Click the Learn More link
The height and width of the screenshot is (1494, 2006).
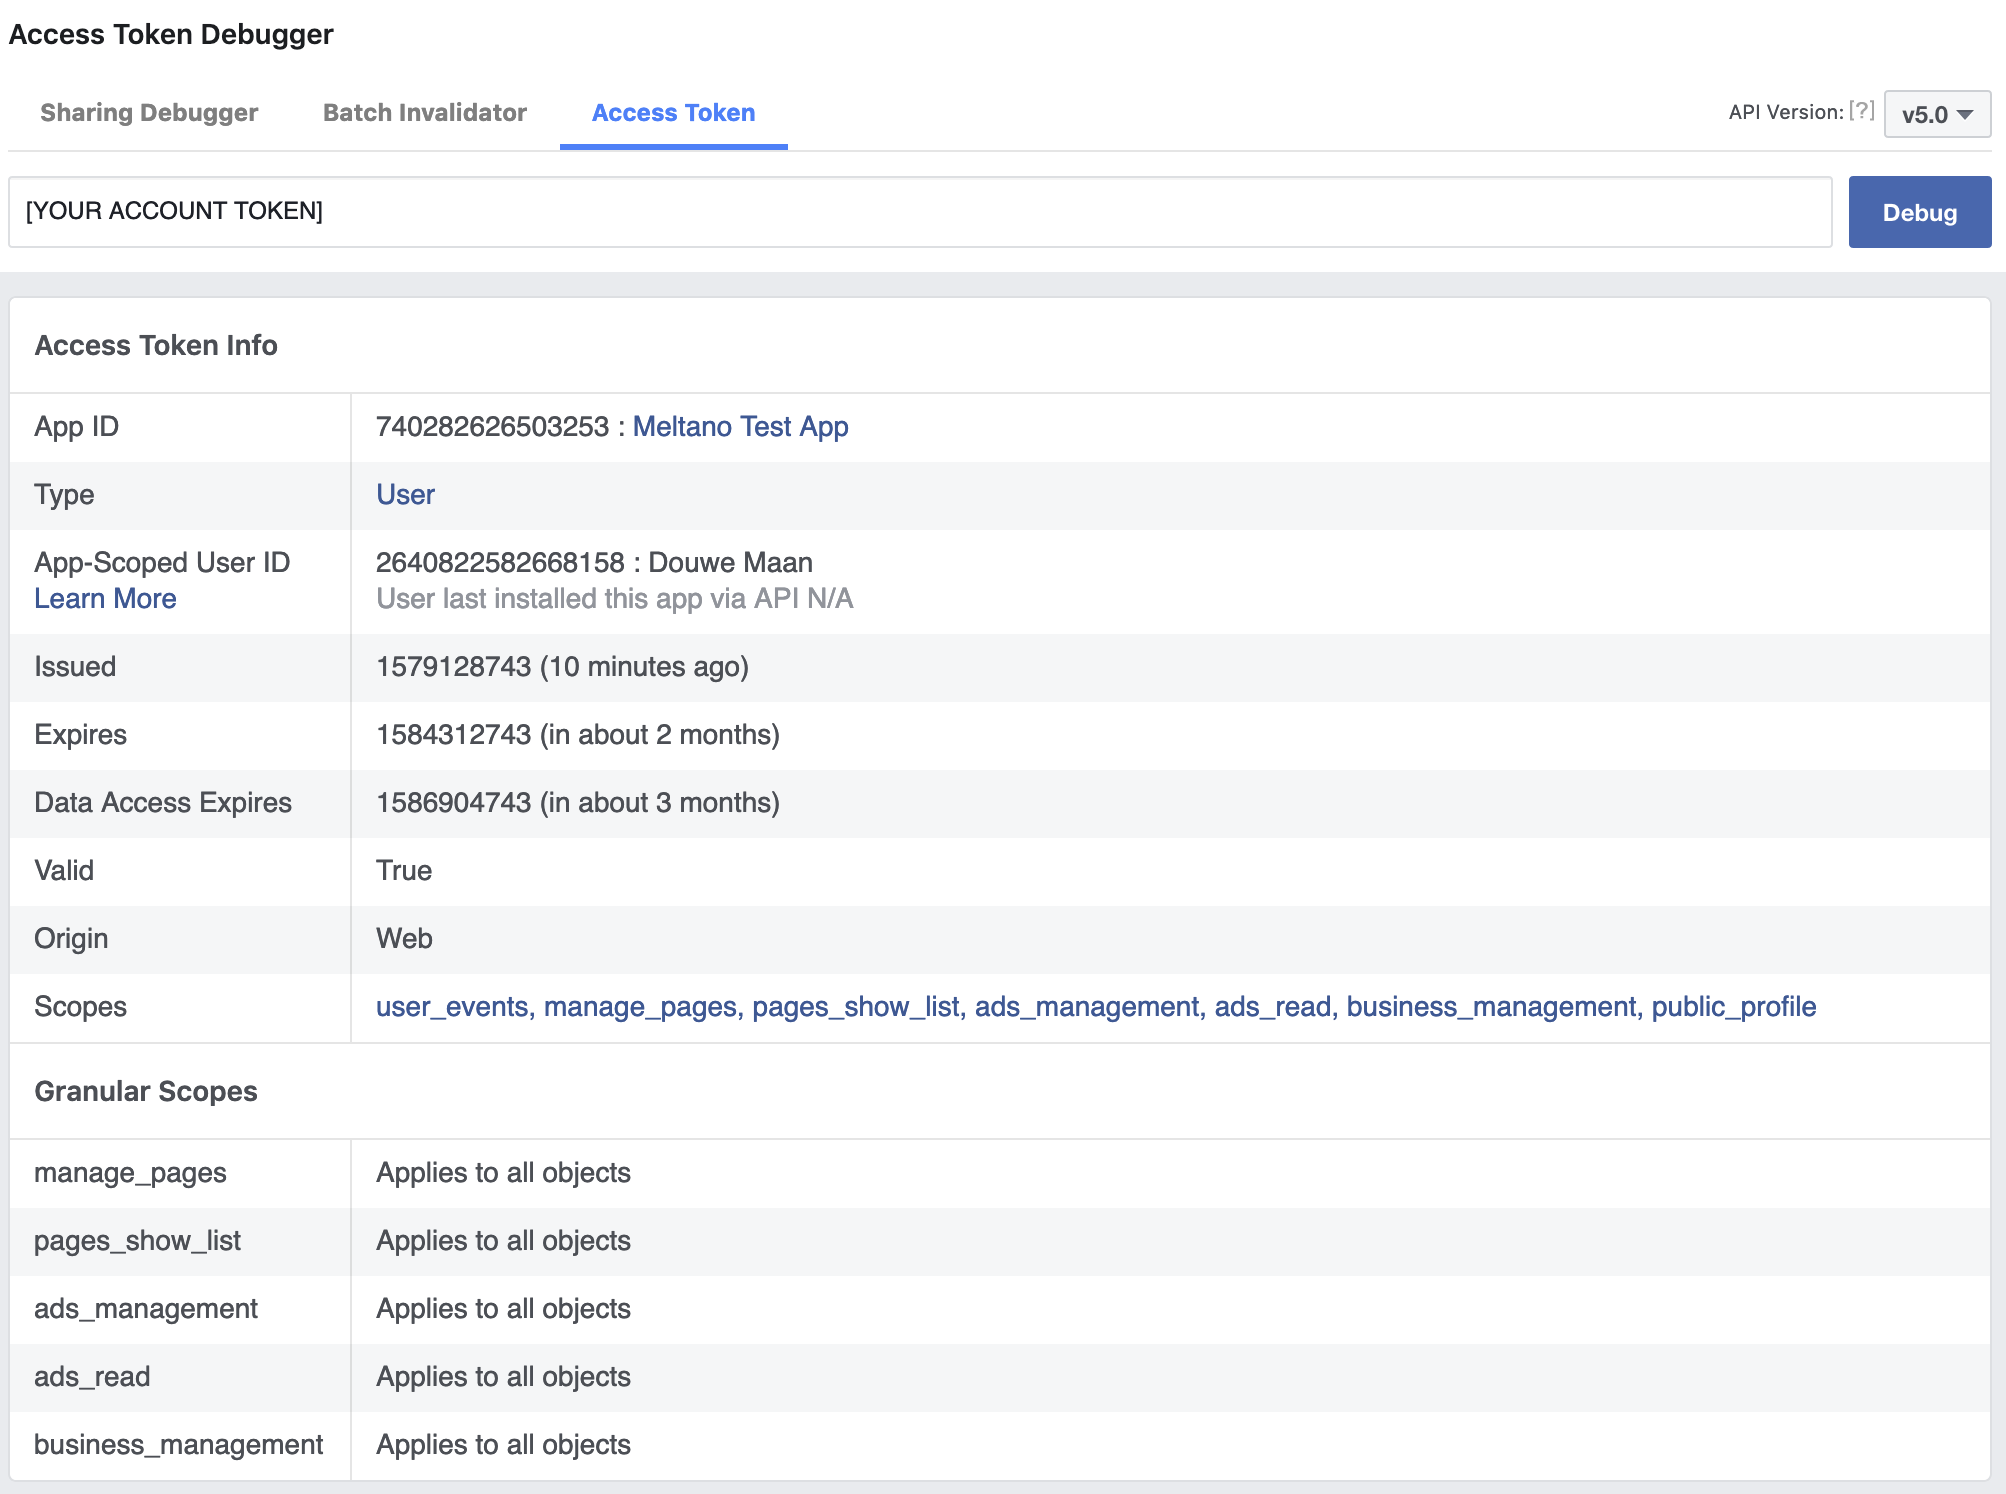tap(105, 598)
